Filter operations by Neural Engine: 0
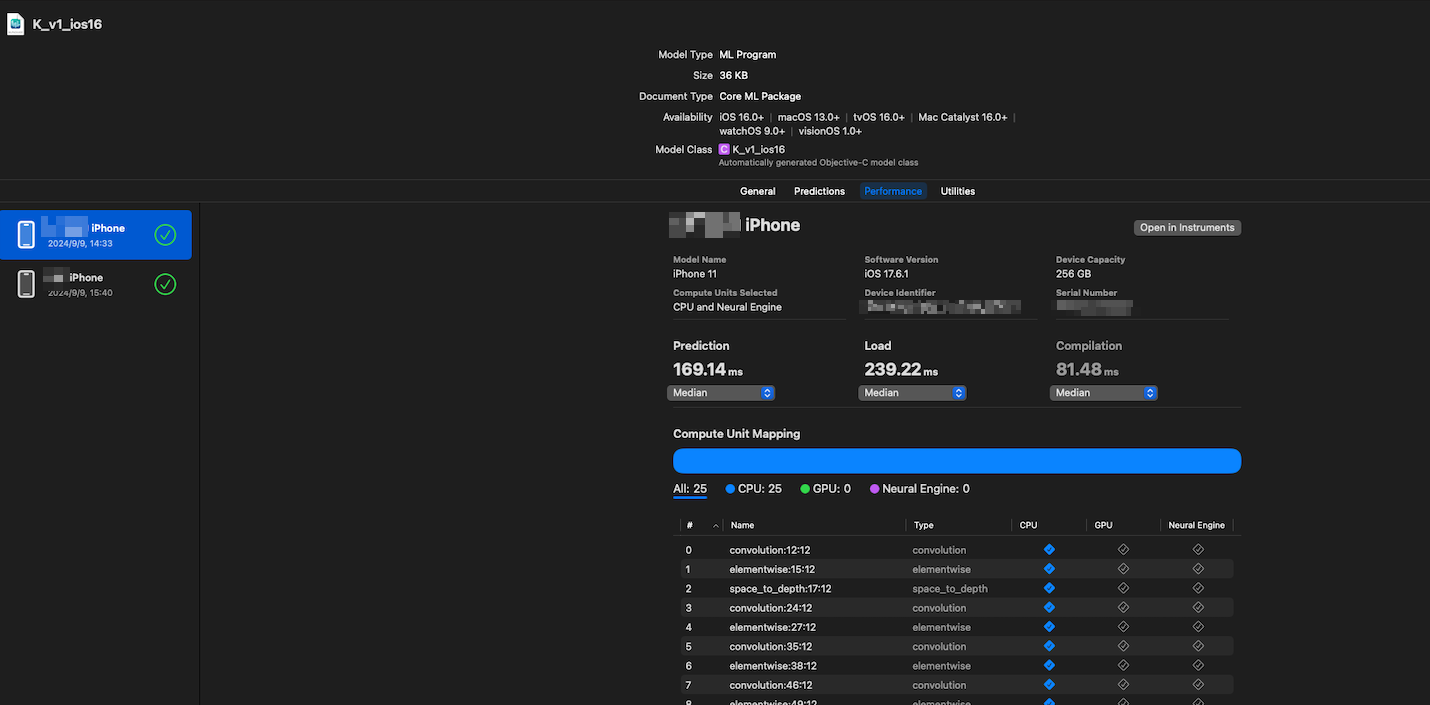This screenshot has width=1430, height=705. 920,489
